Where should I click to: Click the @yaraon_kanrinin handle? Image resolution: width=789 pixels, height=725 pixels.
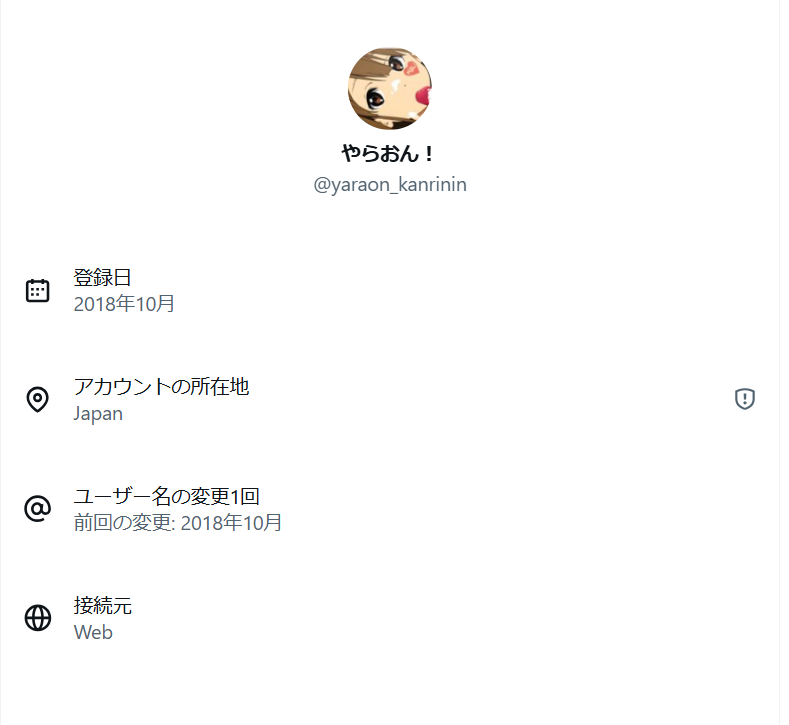tap(390, 185)
